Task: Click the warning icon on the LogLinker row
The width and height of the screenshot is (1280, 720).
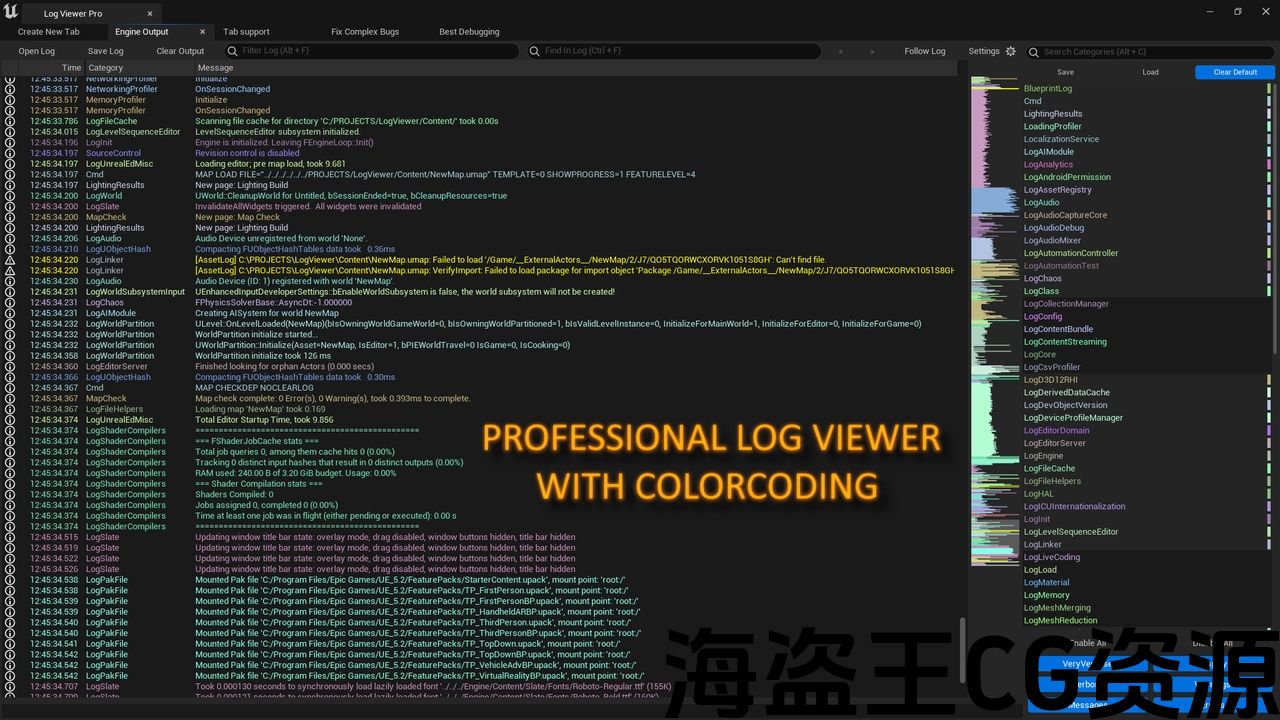Action: 10,260
